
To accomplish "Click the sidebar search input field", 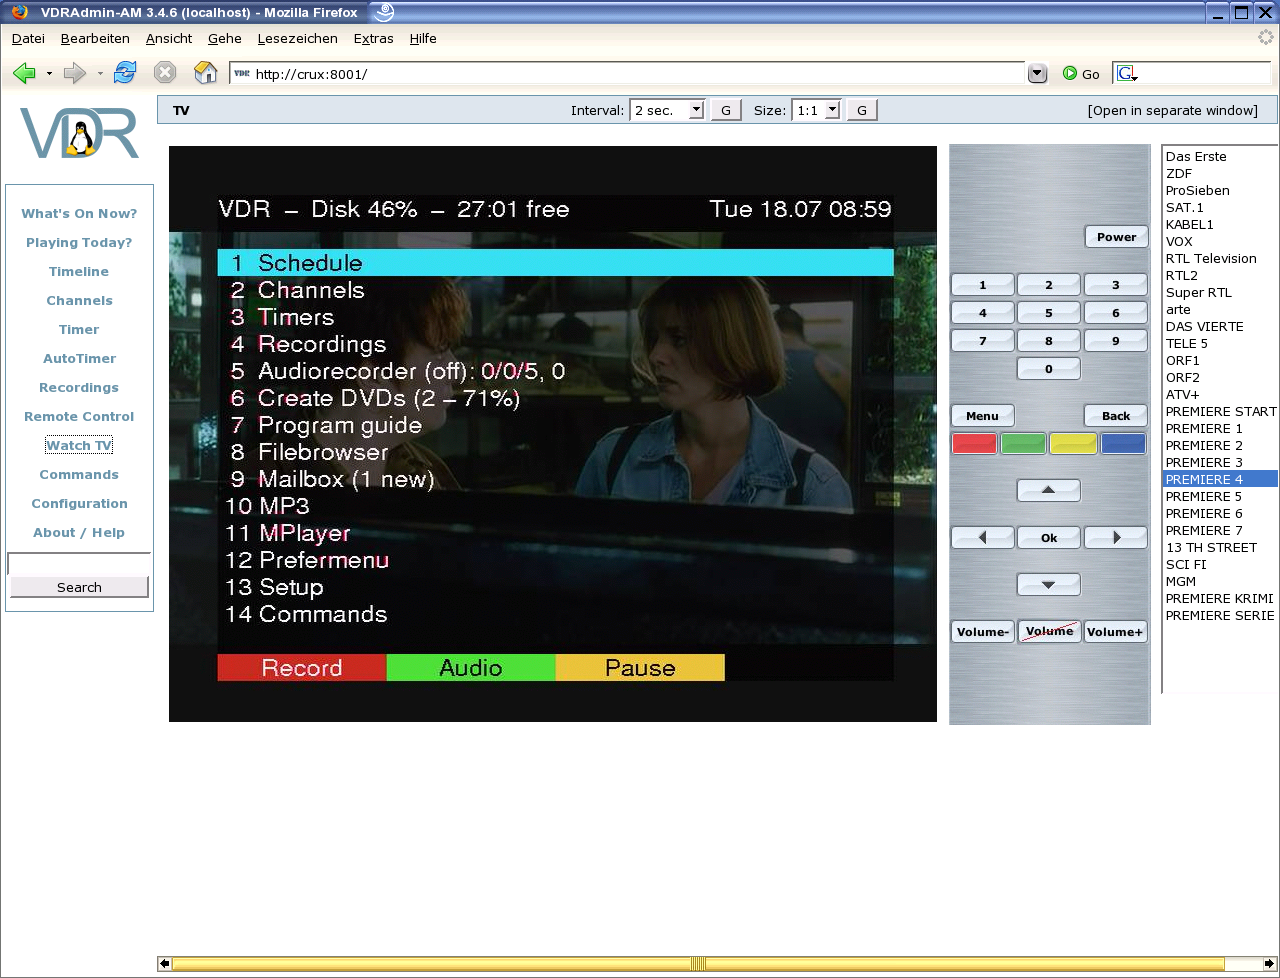I will click(x=79, y=564).
